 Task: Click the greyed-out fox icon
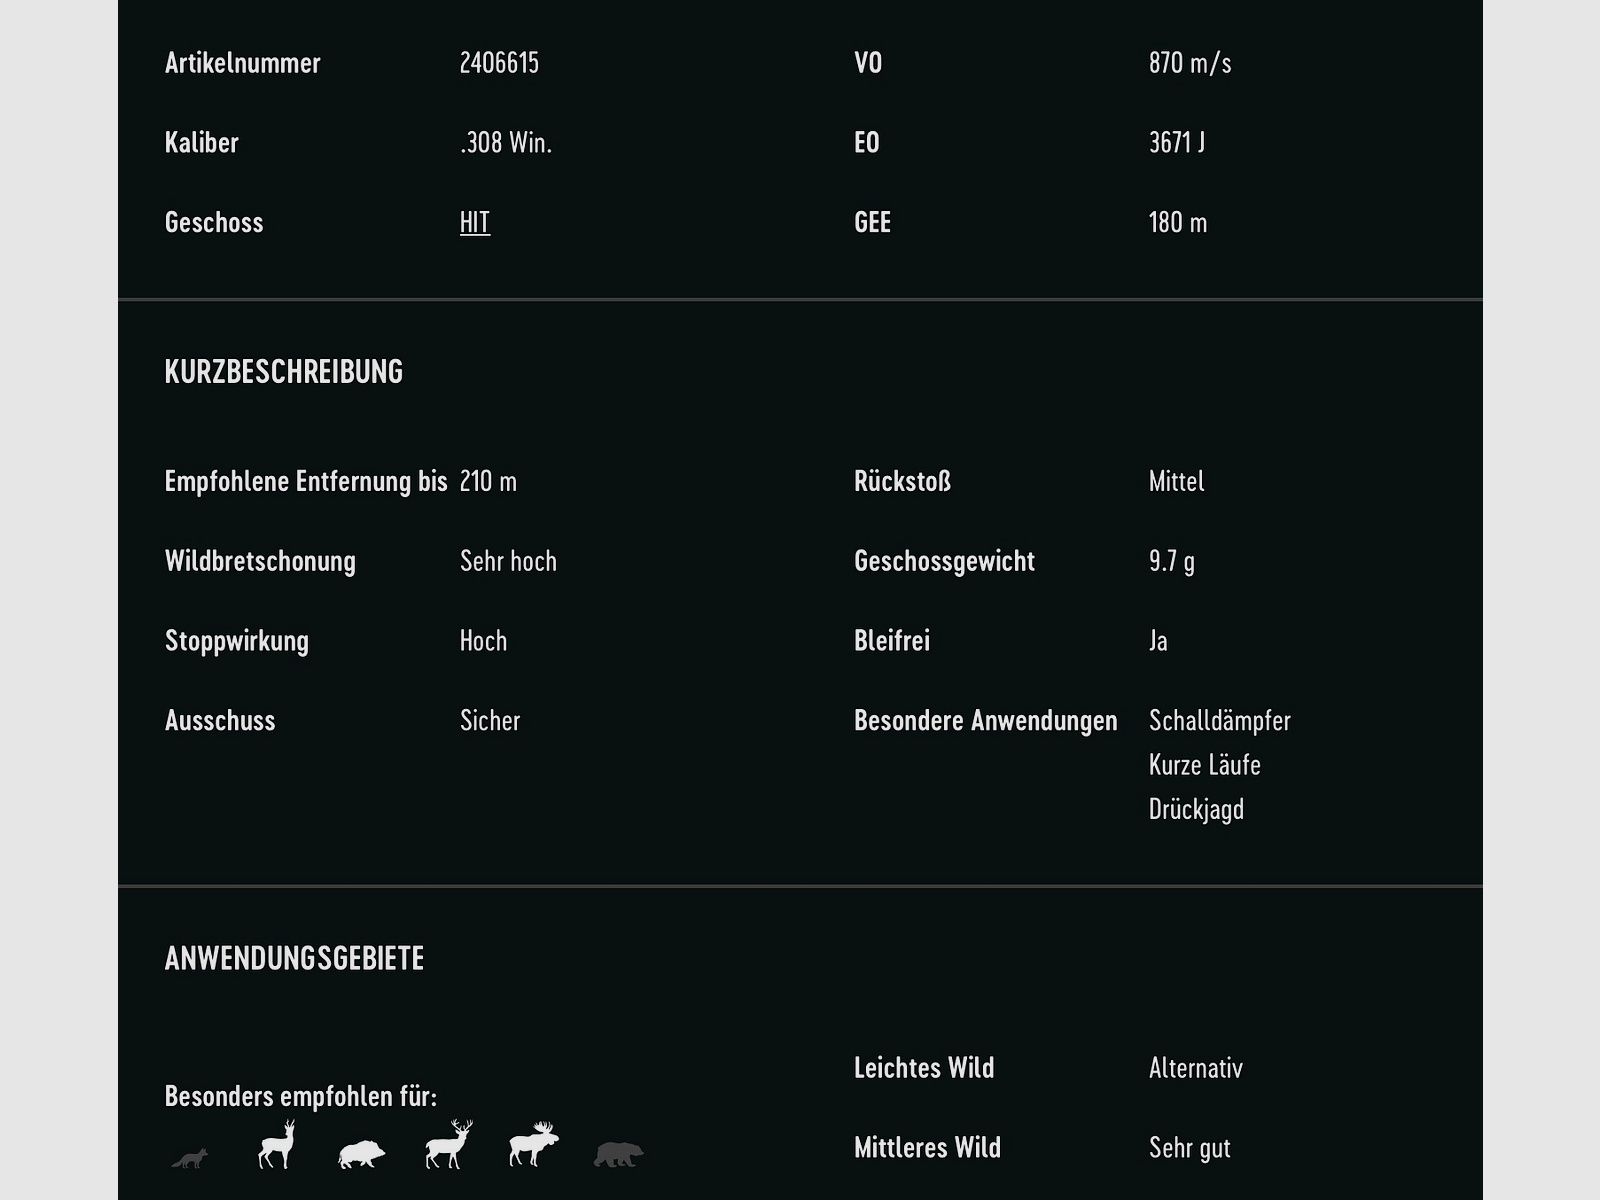[x=189, y=1158]
